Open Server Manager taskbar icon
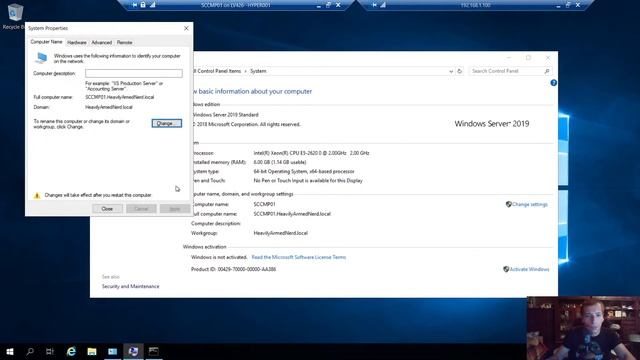 (x=113, y=351)
